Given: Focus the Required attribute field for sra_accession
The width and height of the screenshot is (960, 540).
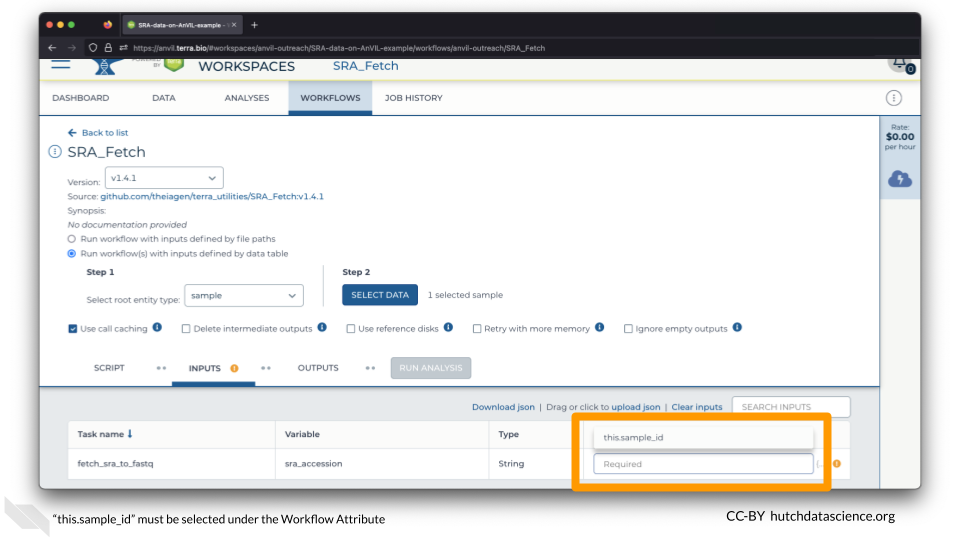Looking at the screenshot, I should pyautogui.click(x=703, y=464).
